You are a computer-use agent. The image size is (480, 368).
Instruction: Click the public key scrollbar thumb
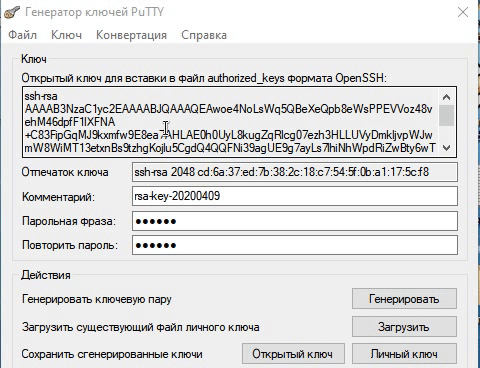point(446,115)
